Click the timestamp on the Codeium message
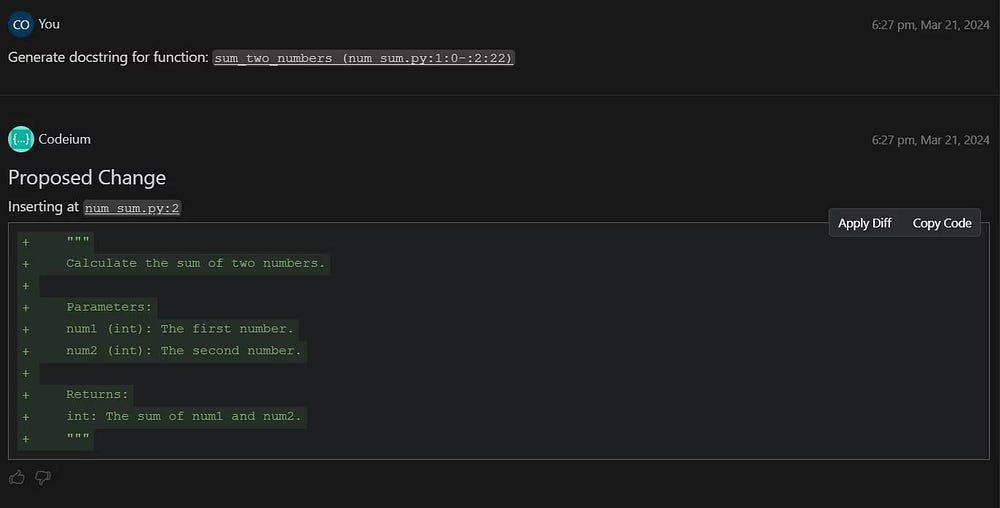 click(930, 140)
